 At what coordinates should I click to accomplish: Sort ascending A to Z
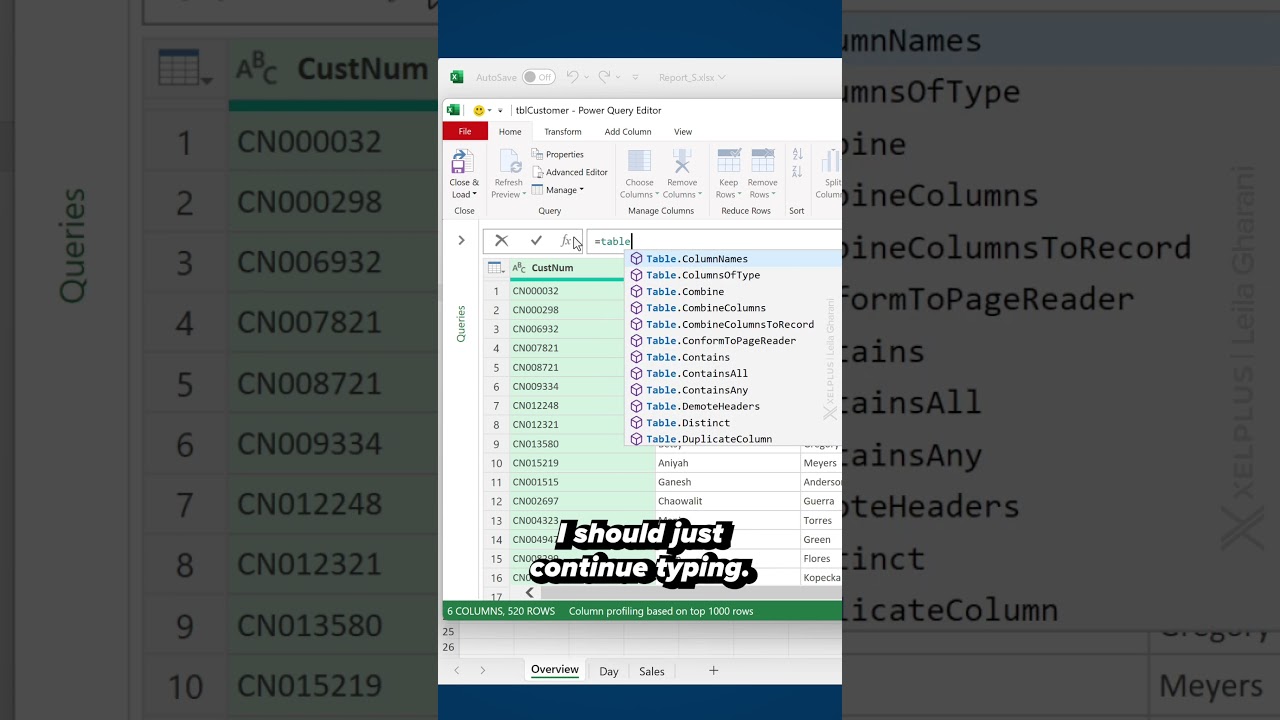point(797,154)
